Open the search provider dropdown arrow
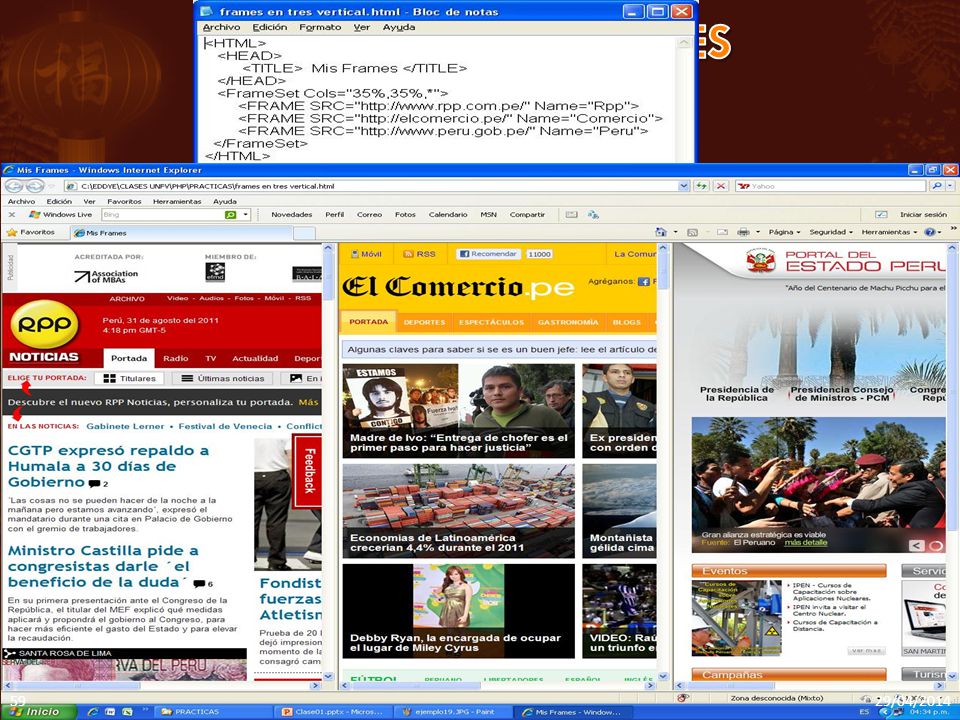Viewport: 960px width, 720px height. 950,186
